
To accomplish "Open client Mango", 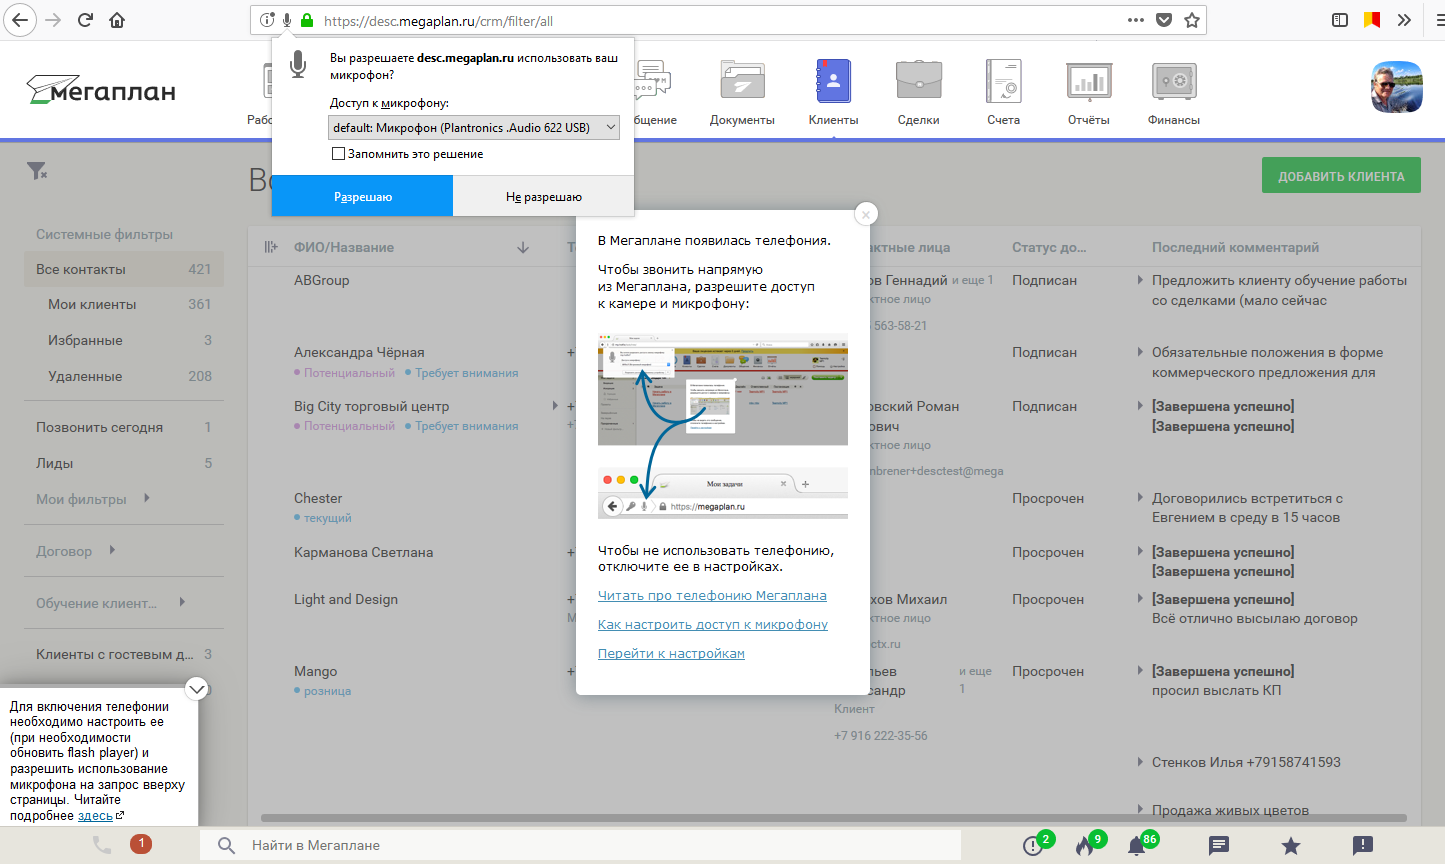I will pyautogui.click(x=316, y=671).
